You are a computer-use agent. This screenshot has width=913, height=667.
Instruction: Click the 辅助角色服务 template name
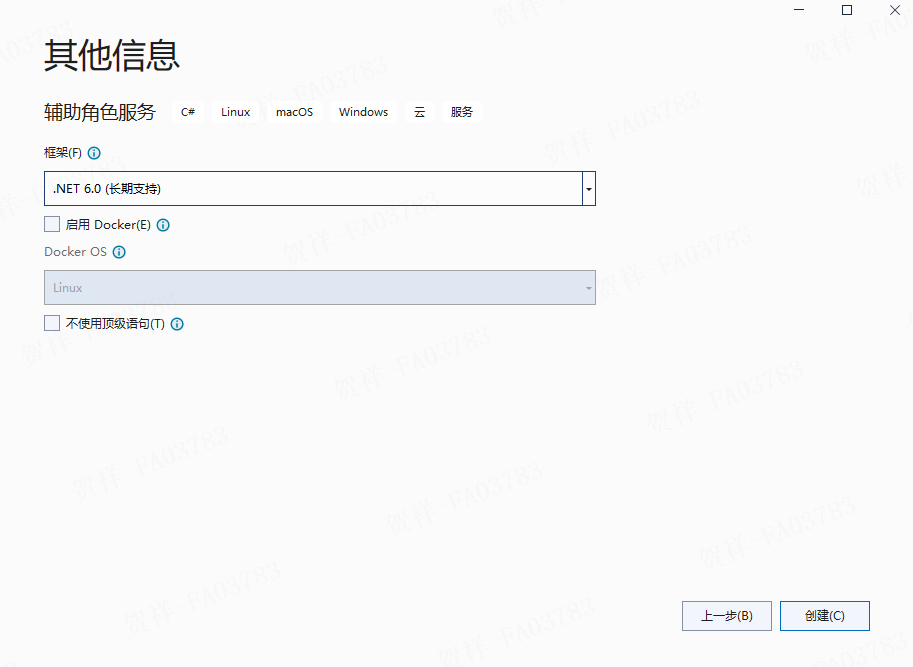[x=100, y=112]
